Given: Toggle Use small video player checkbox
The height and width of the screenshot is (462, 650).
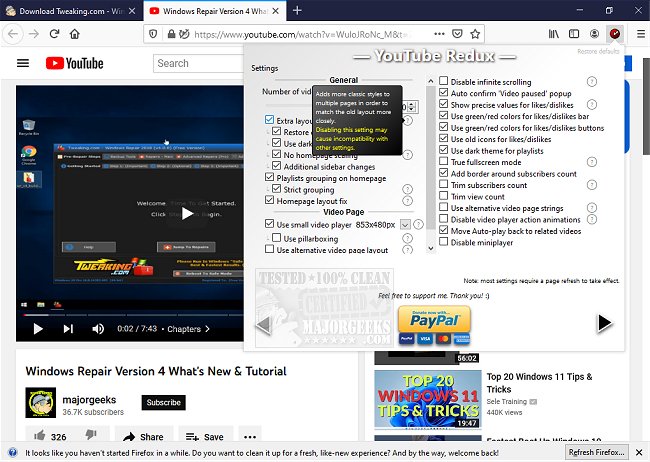Looking at the screenshot, I should point(269,224).
